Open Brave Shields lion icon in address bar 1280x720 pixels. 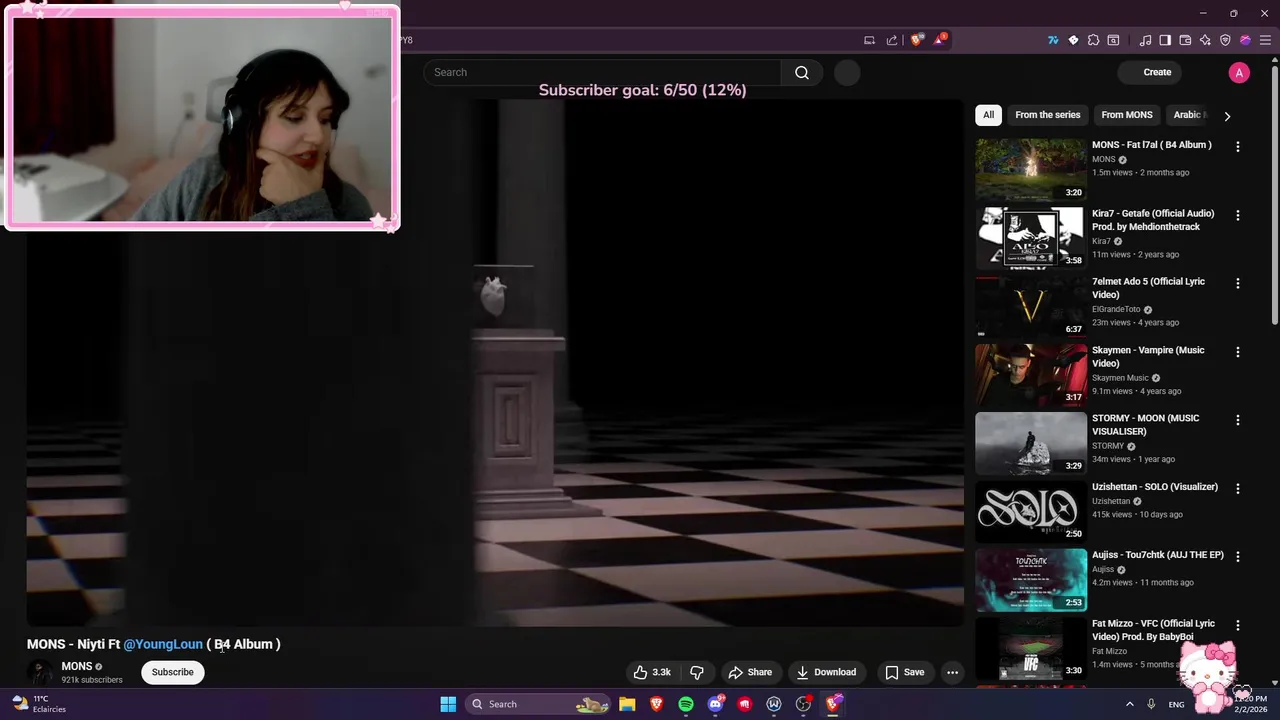click(917, 40)
